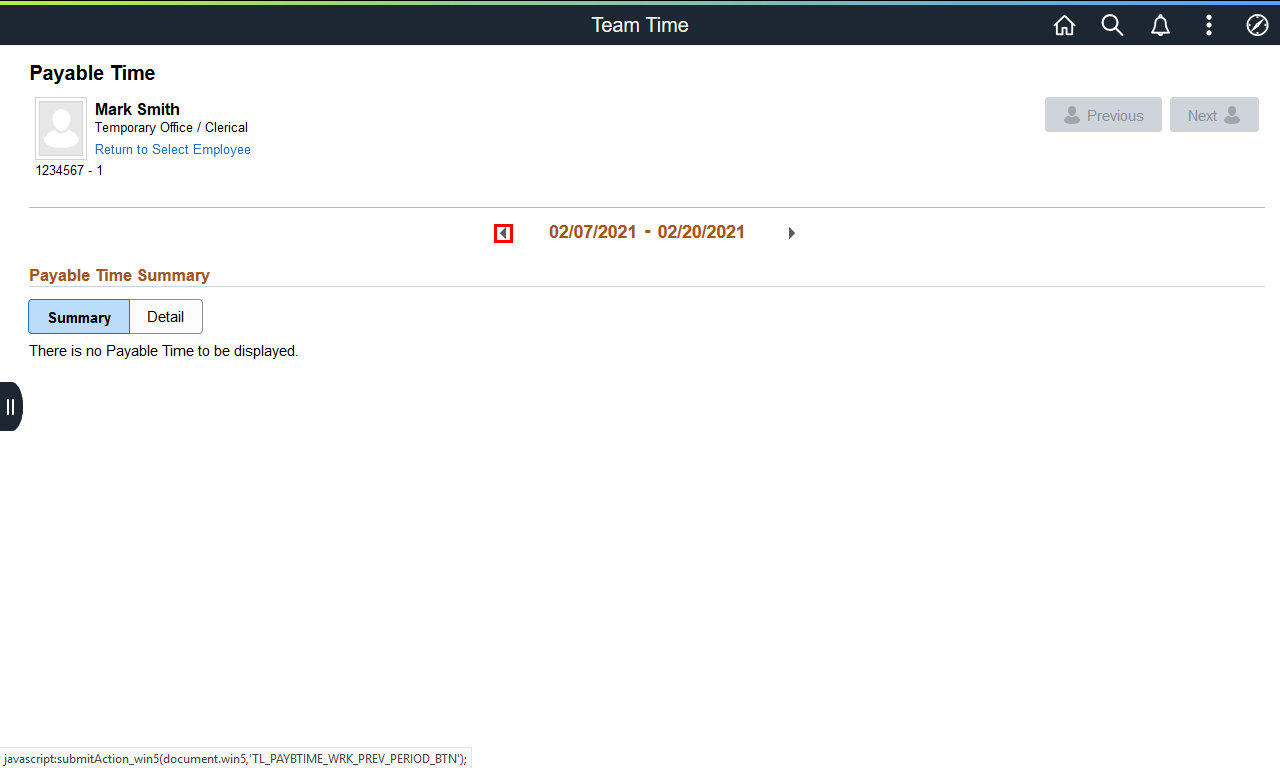Open NavBar compass icon
1280x768 pixels.
point(1257,26)
